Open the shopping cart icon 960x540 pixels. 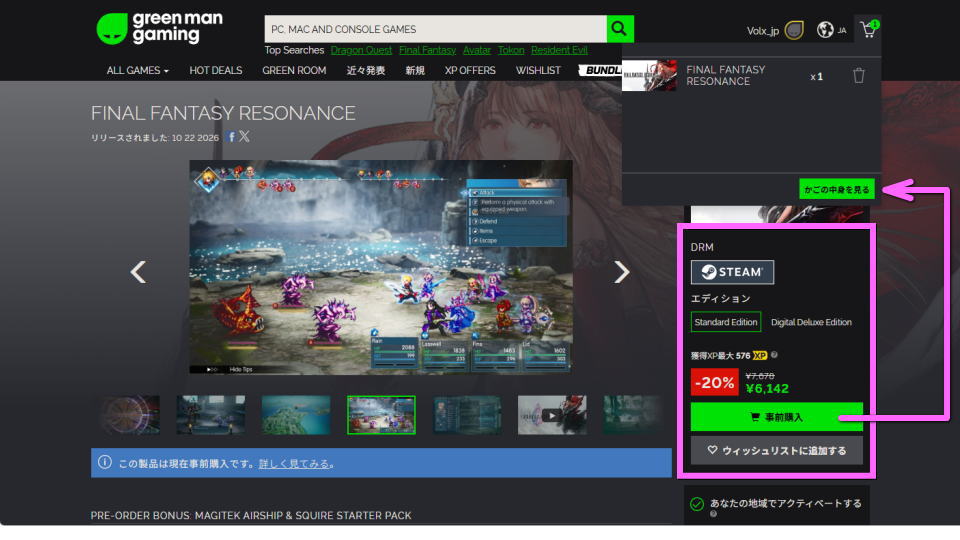click(x=869, y=29)
